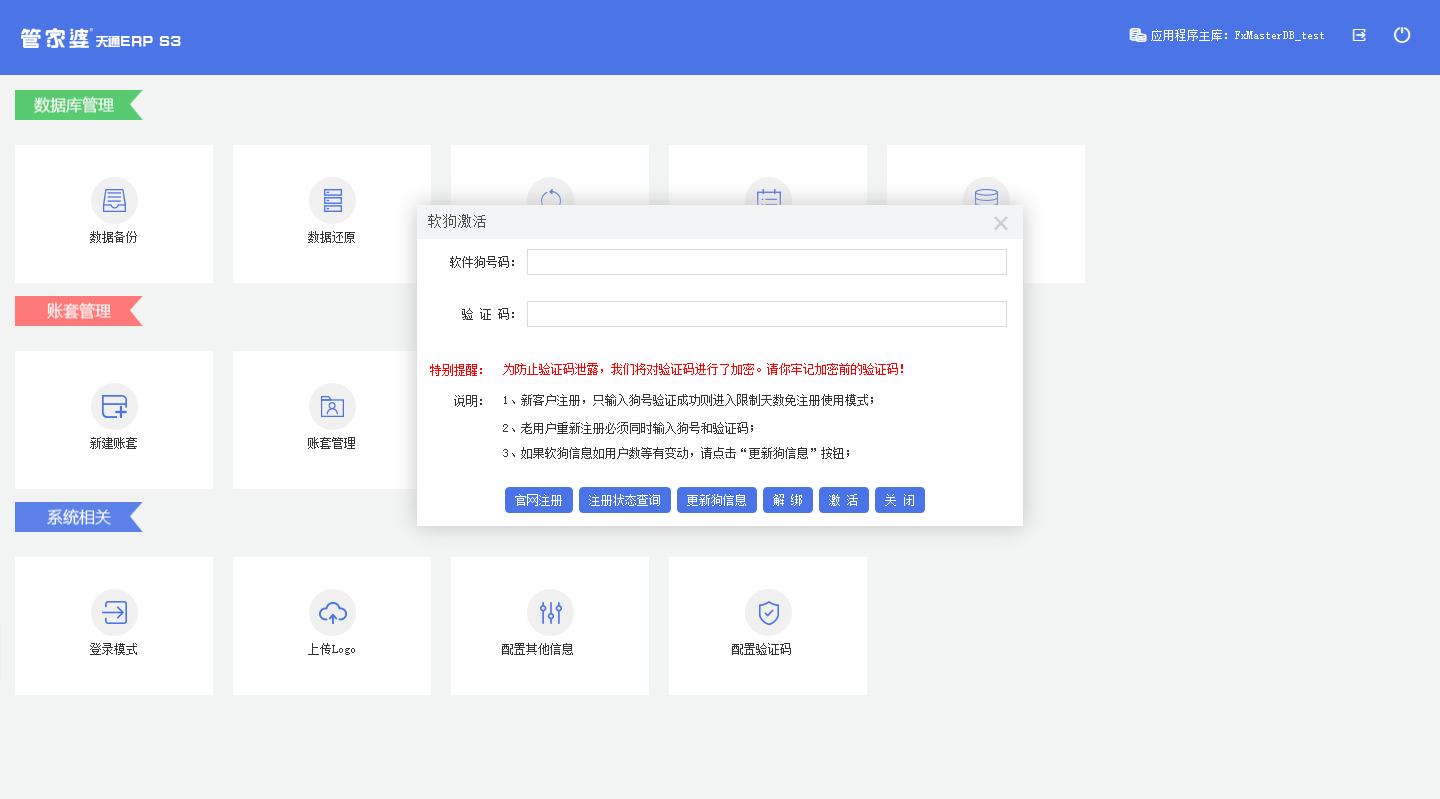Viewport: 1440px width, 799px height.
Task: Click instruction line 3 about 更新狗信息
Action: (x=677, y=453)
